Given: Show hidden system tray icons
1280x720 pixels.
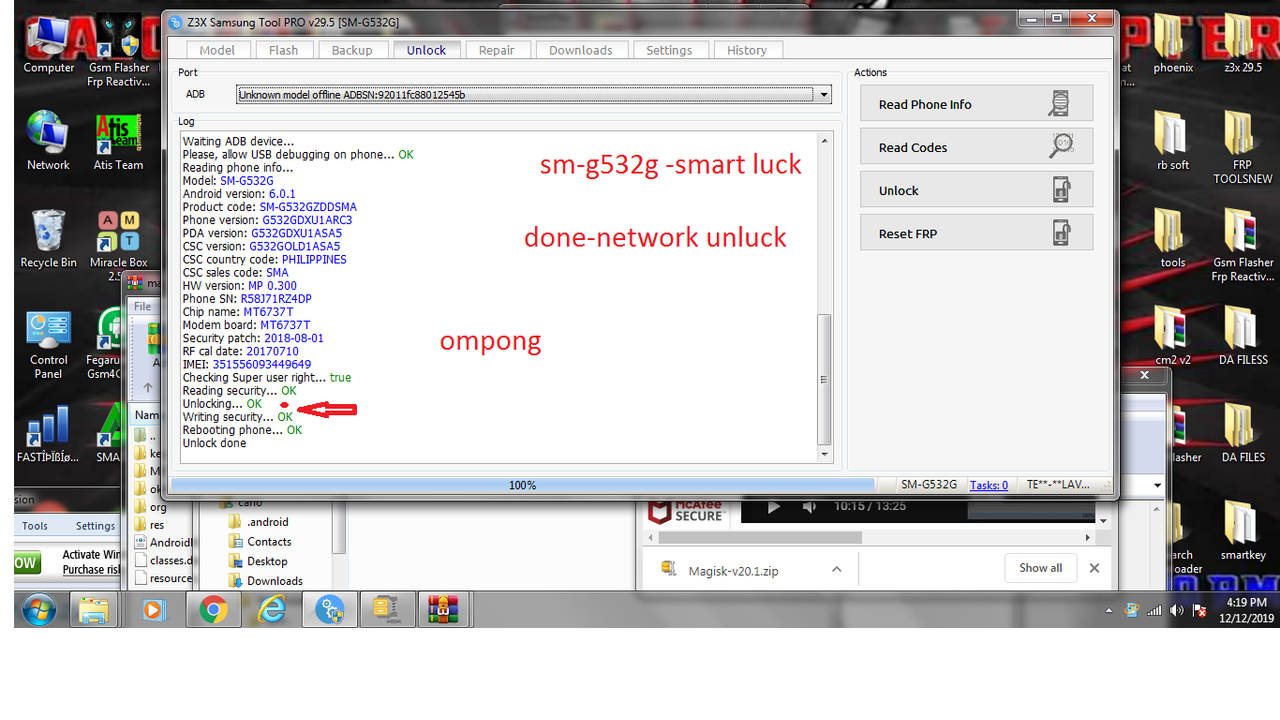Looking at the screenshot, I should tap(1108, 610).
